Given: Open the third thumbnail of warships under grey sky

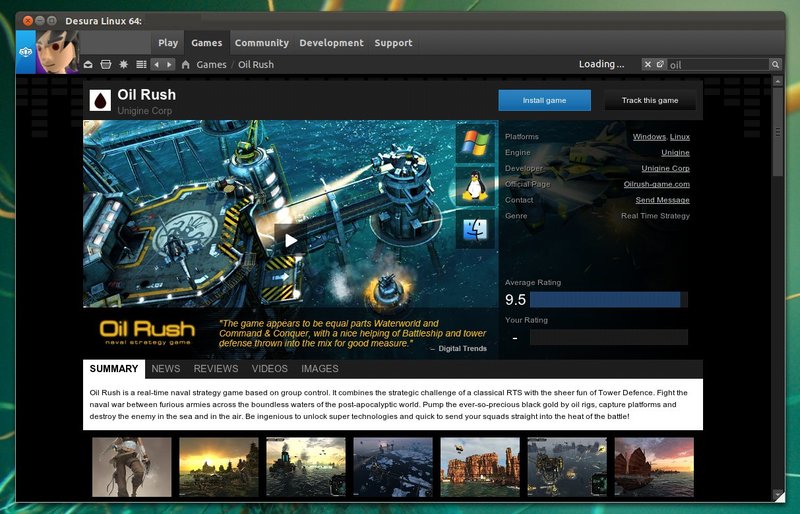Looking at the screenshot, I should [x=306, y=467].
